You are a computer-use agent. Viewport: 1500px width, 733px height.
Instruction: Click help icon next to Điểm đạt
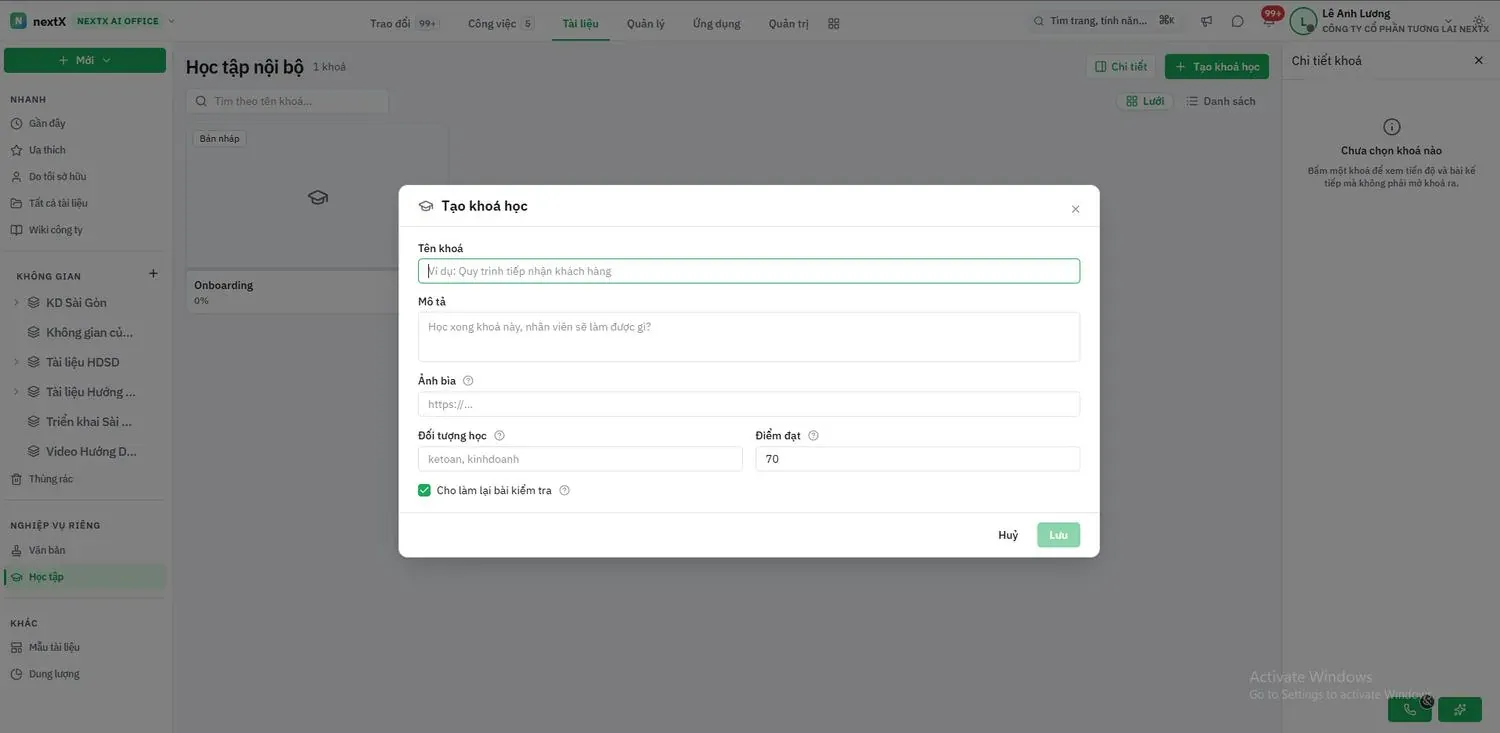[x=813, y=436]
